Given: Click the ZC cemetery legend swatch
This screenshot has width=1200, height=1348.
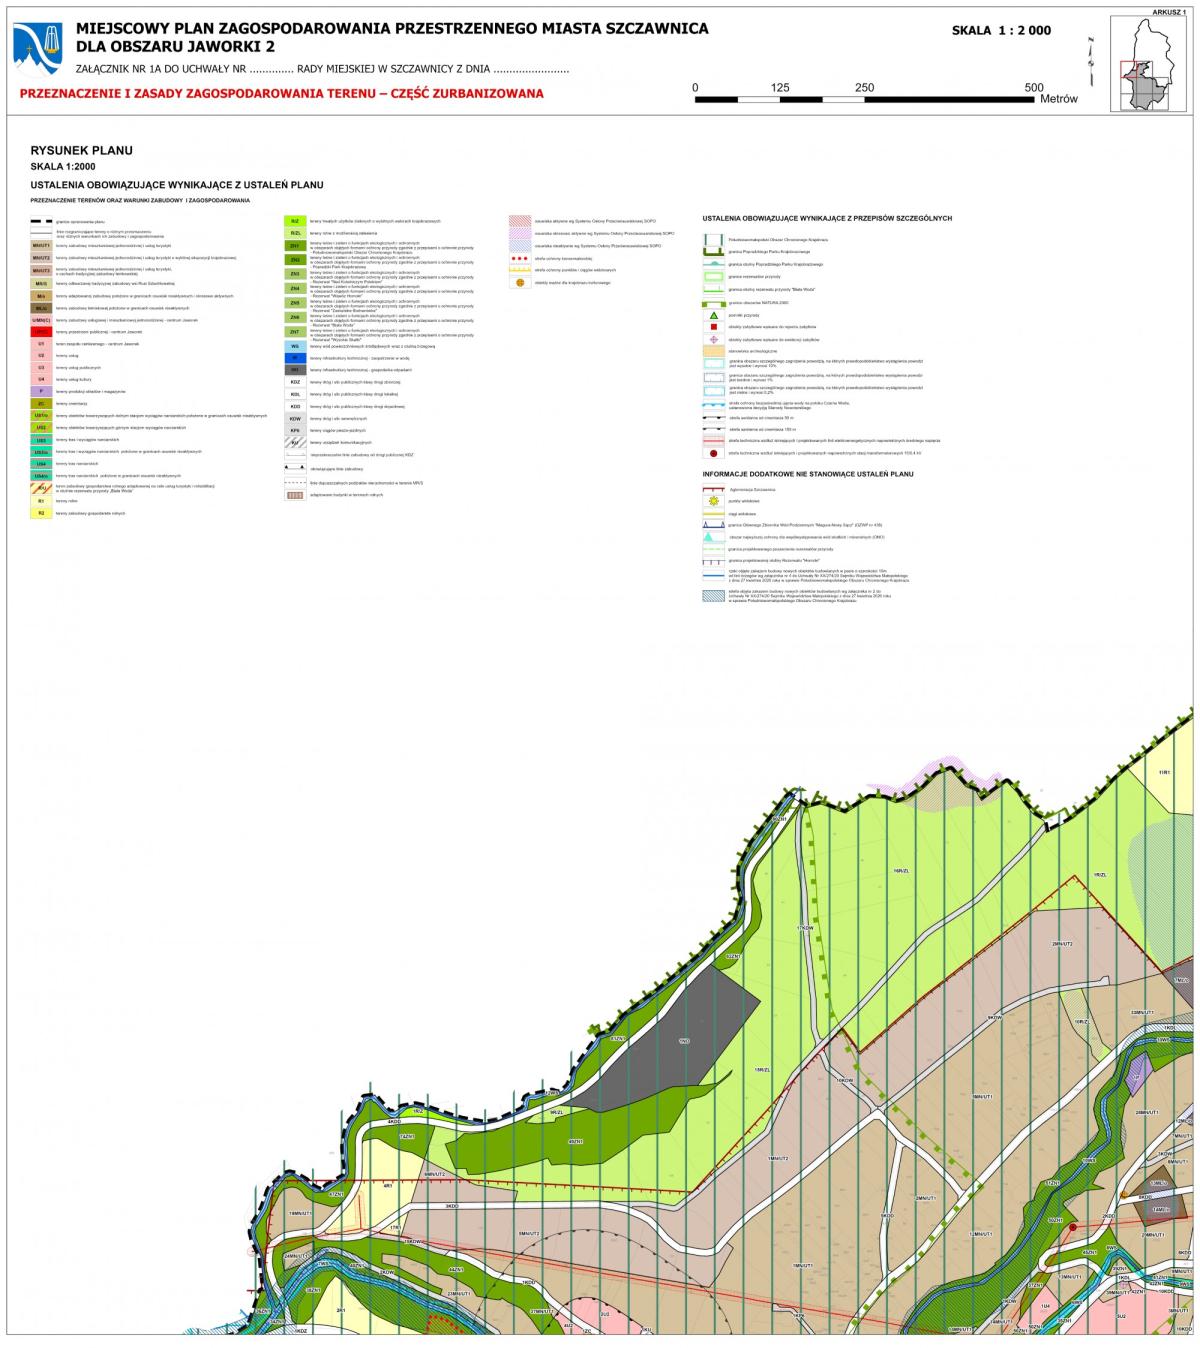Looking at the screenshot, I should click(x=41, y=403).
